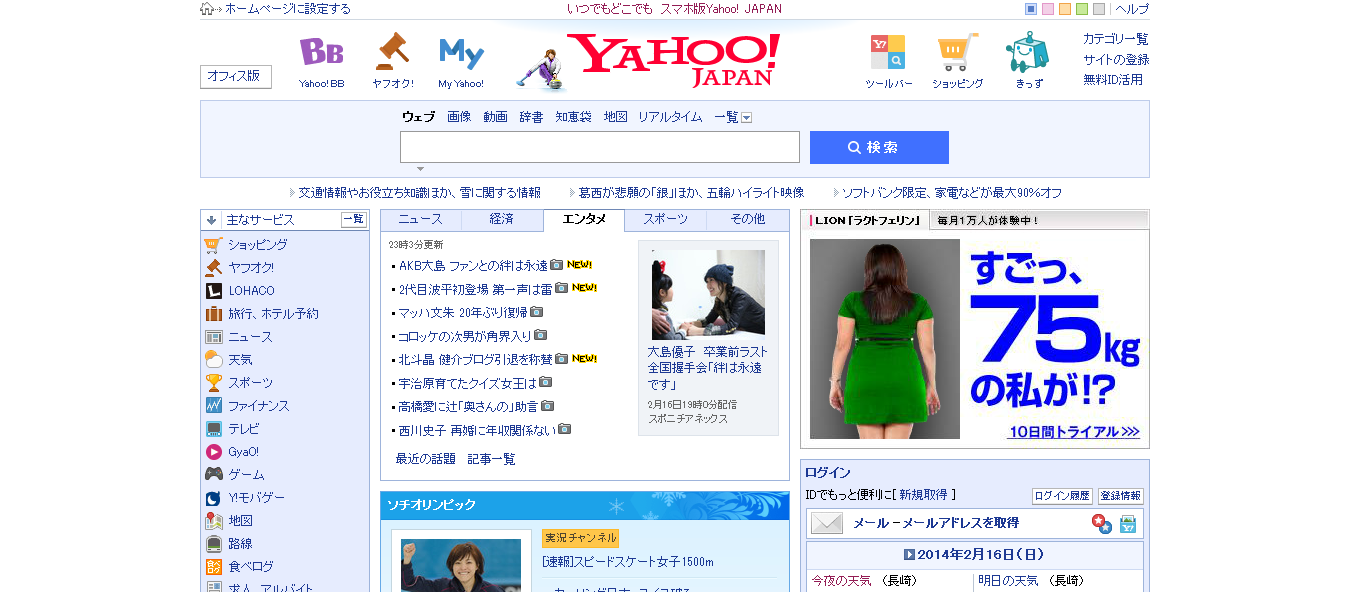This screenshot has height=592, width=1349.
Task: Click the Y!モバゲー sidebar icon
Action: point(213,498)
